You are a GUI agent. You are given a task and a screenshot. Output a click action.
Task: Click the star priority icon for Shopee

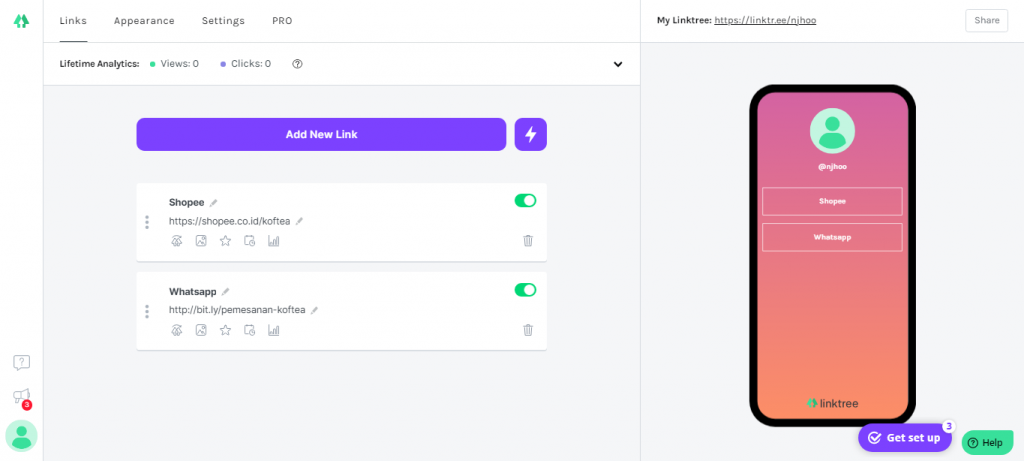click(x=225, y=241)
